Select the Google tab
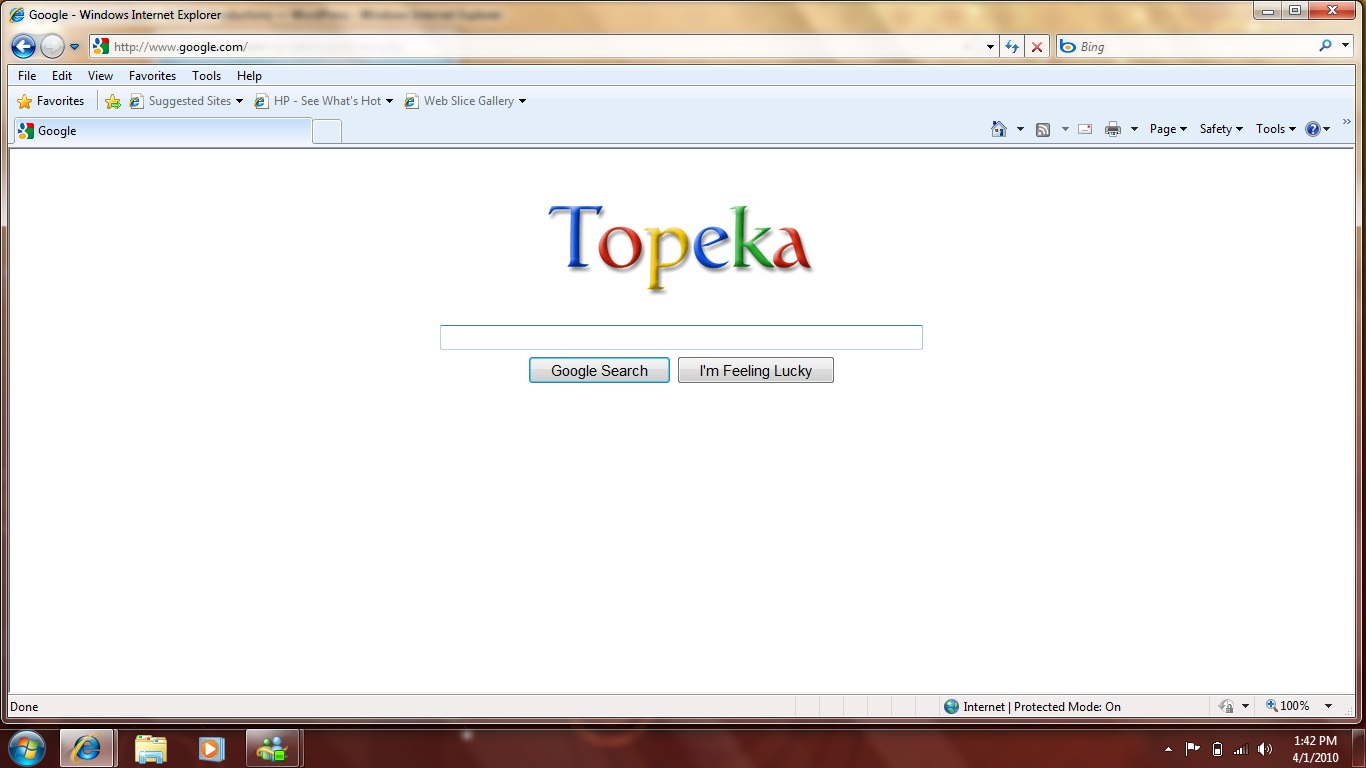 tap(160, 131)
